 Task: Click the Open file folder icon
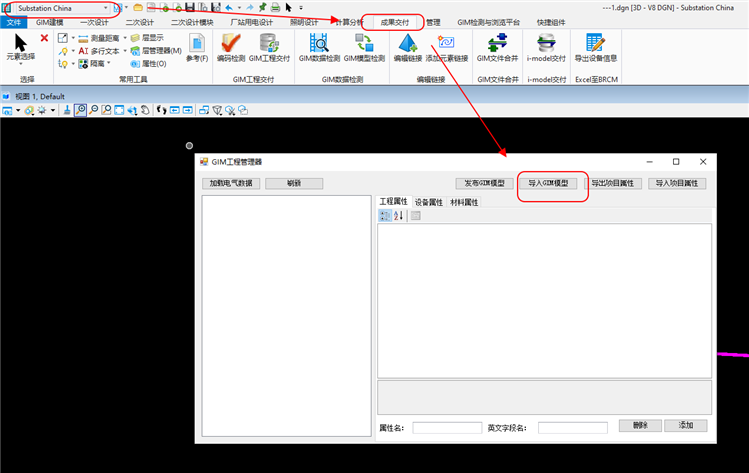tap(138, 8)
